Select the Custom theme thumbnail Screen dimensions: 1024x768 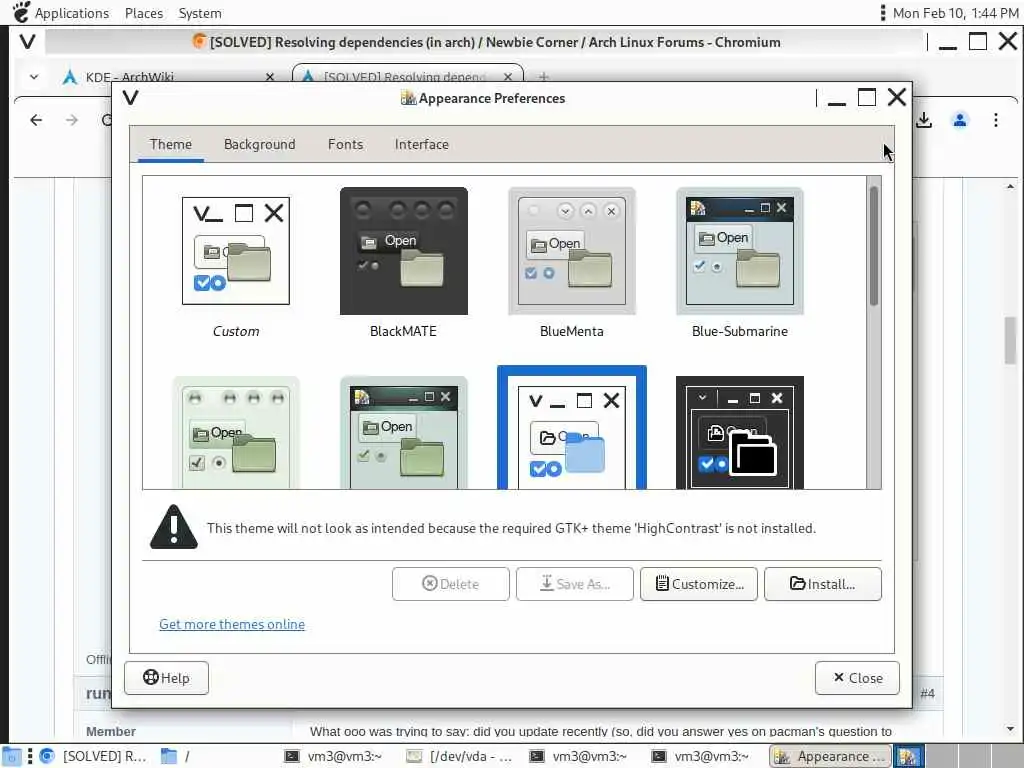pos(236,251)
